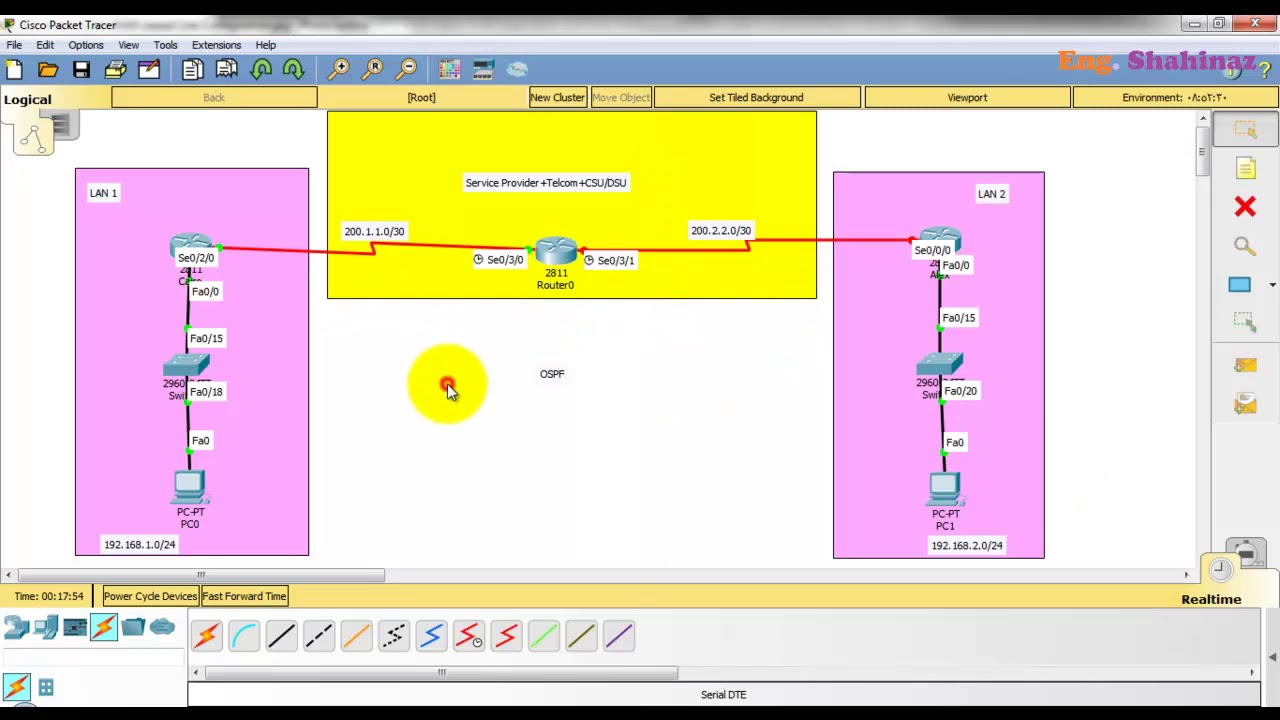The image size is (1280, 720).
Task: Reset zoom with magnifier R icon
Action: (x=373, y=69)
